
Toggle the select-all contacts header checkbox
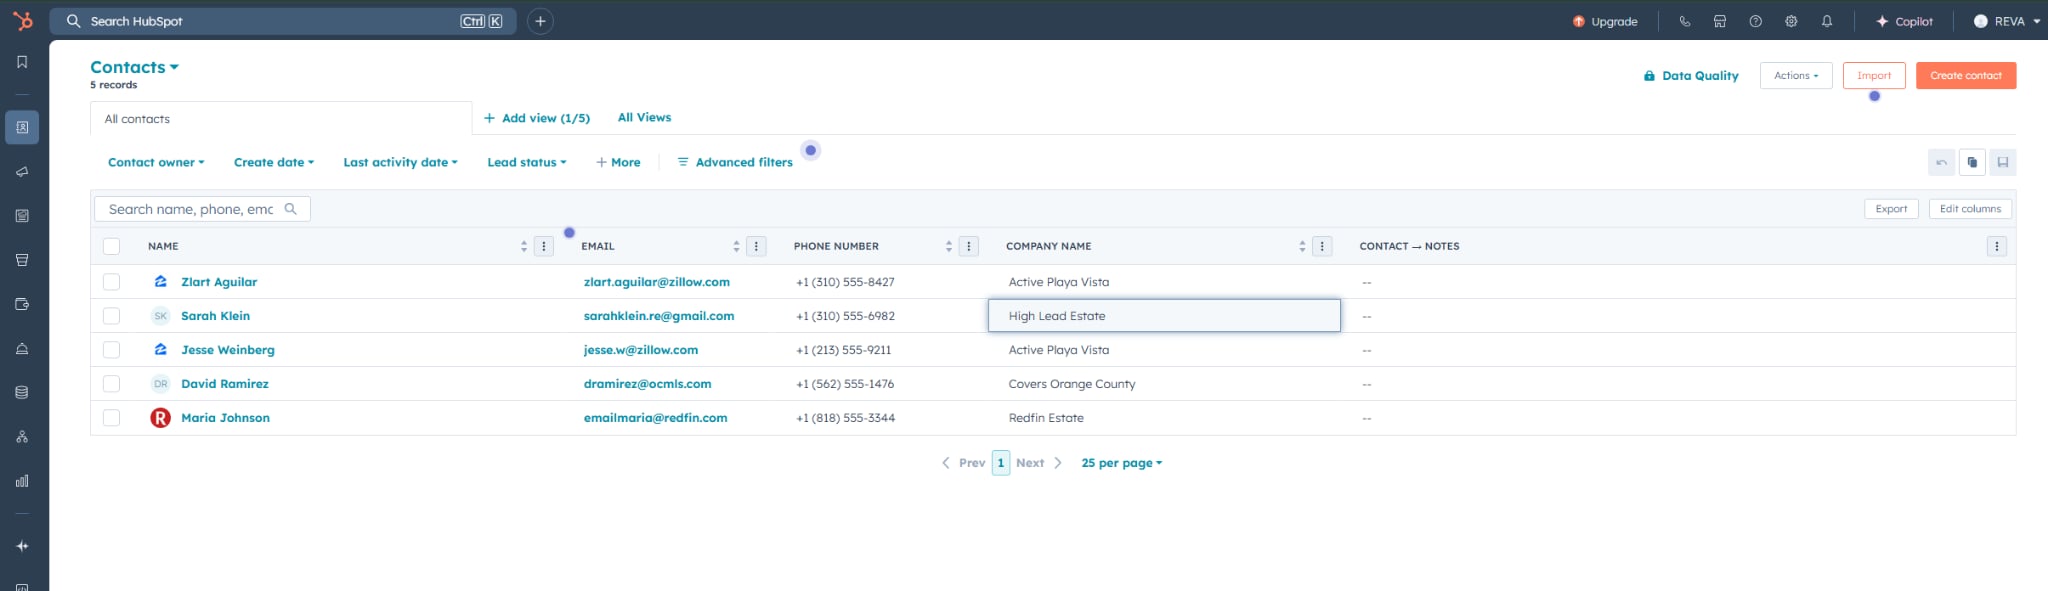click(x=111, y=246)
